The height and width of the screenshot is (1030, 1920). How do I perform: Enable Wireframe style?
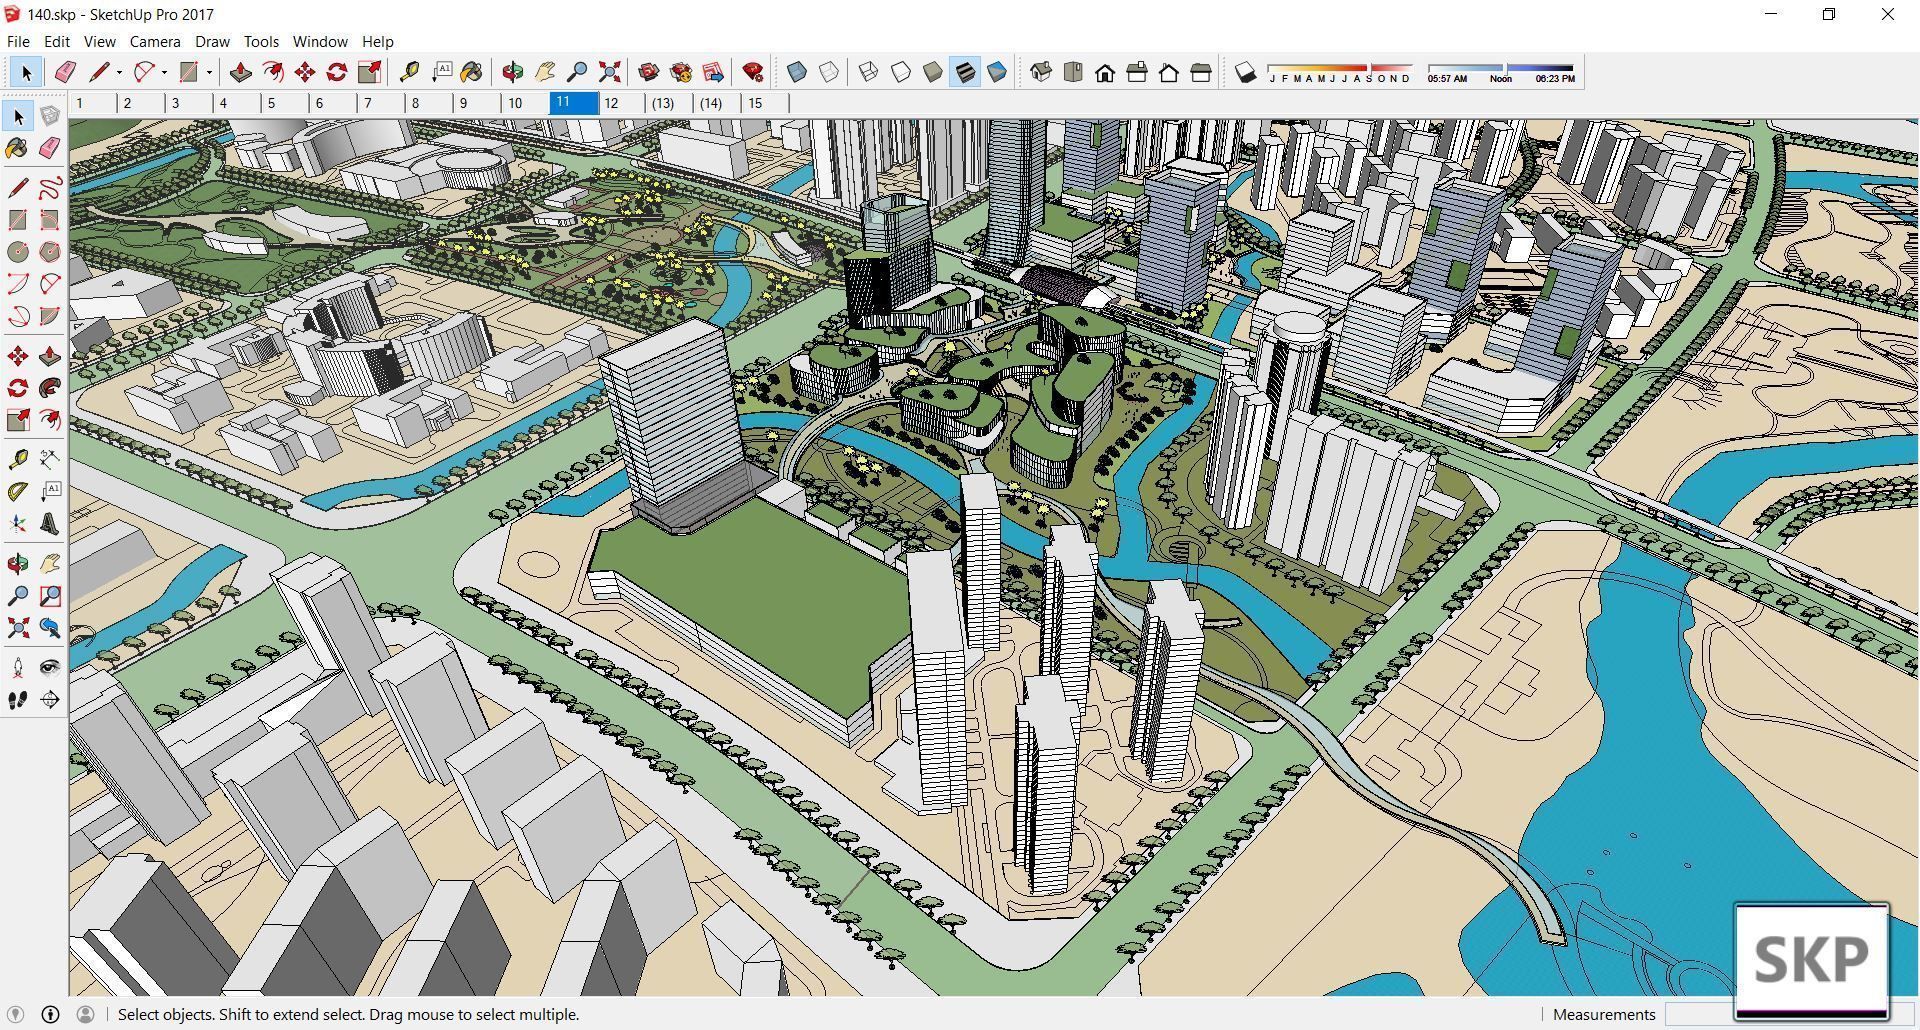coord(869,72)
